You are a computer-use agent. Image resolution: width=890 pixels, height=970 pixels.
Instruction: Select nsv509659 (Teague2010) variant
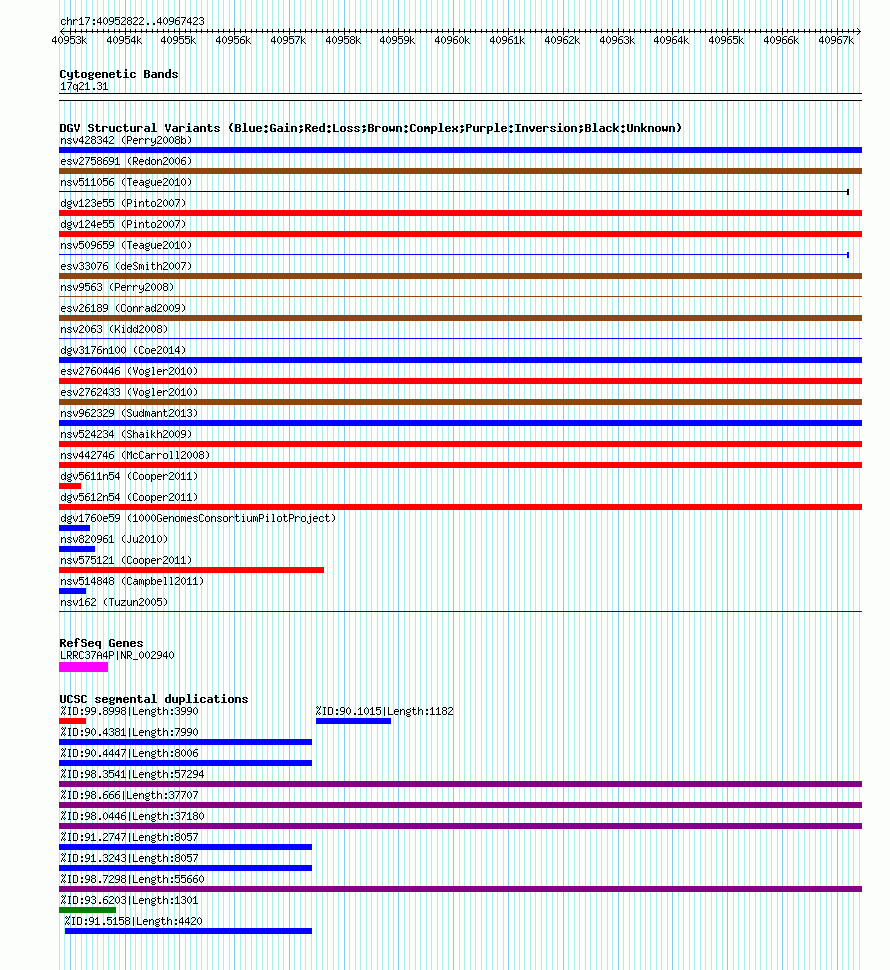pos(126,246)
